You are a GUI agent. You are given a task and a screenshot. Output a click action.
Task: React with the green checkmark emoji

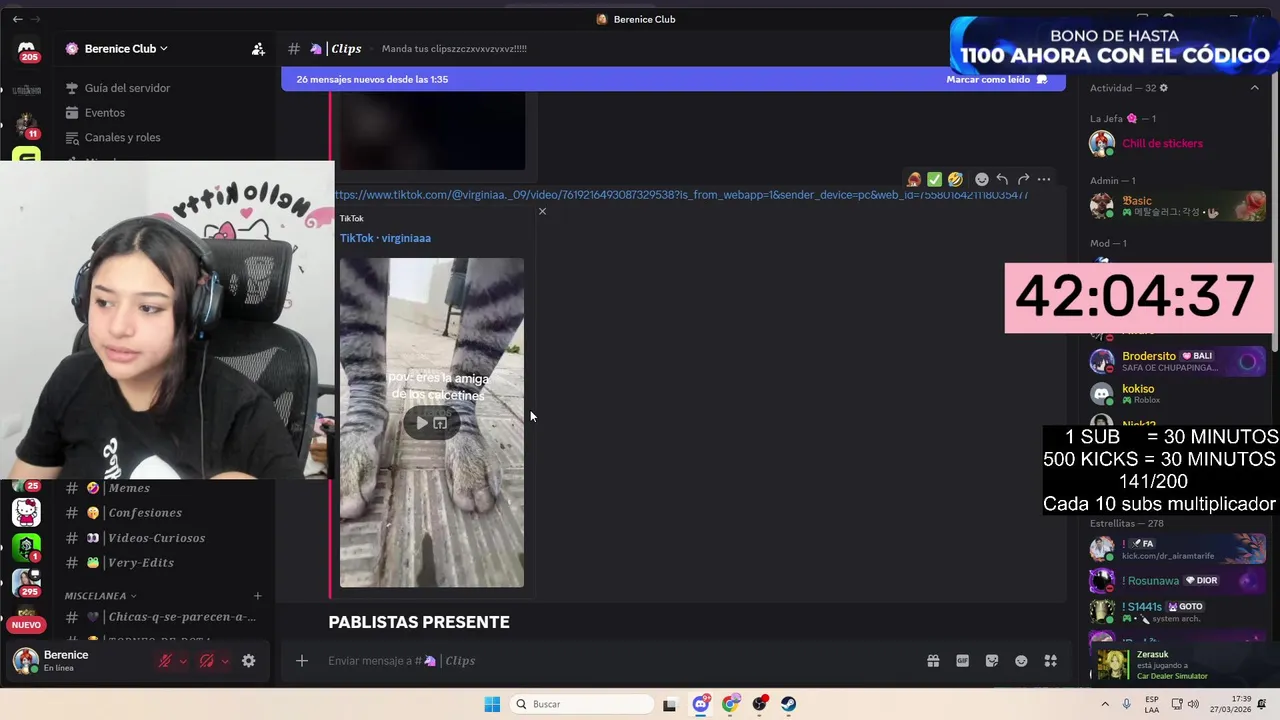[934, 179]
